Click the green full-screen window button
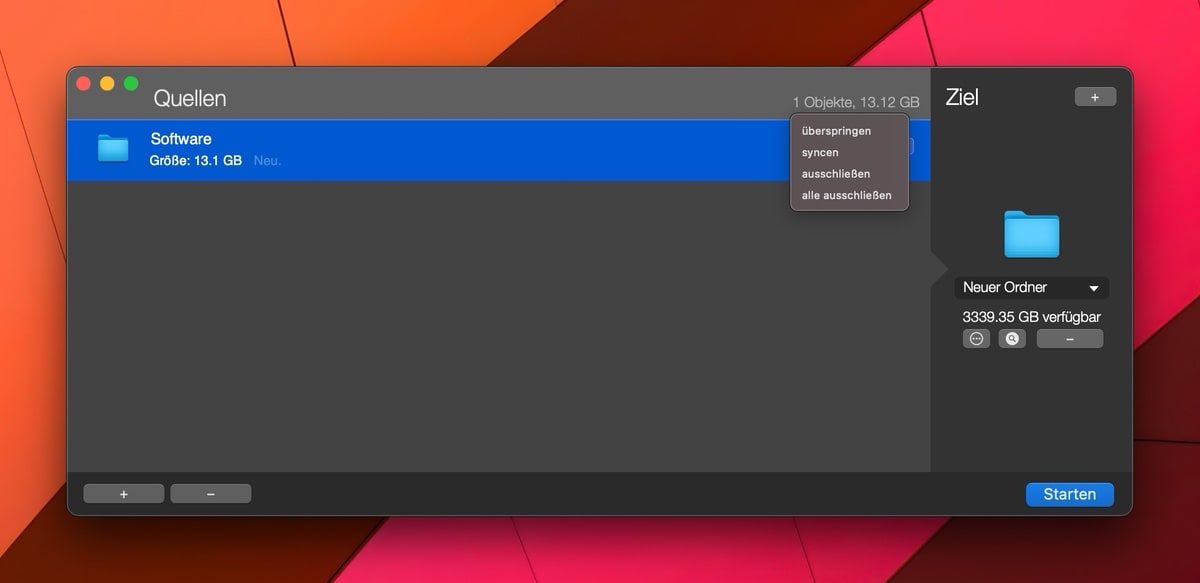1200x583 pixels. 130,84
